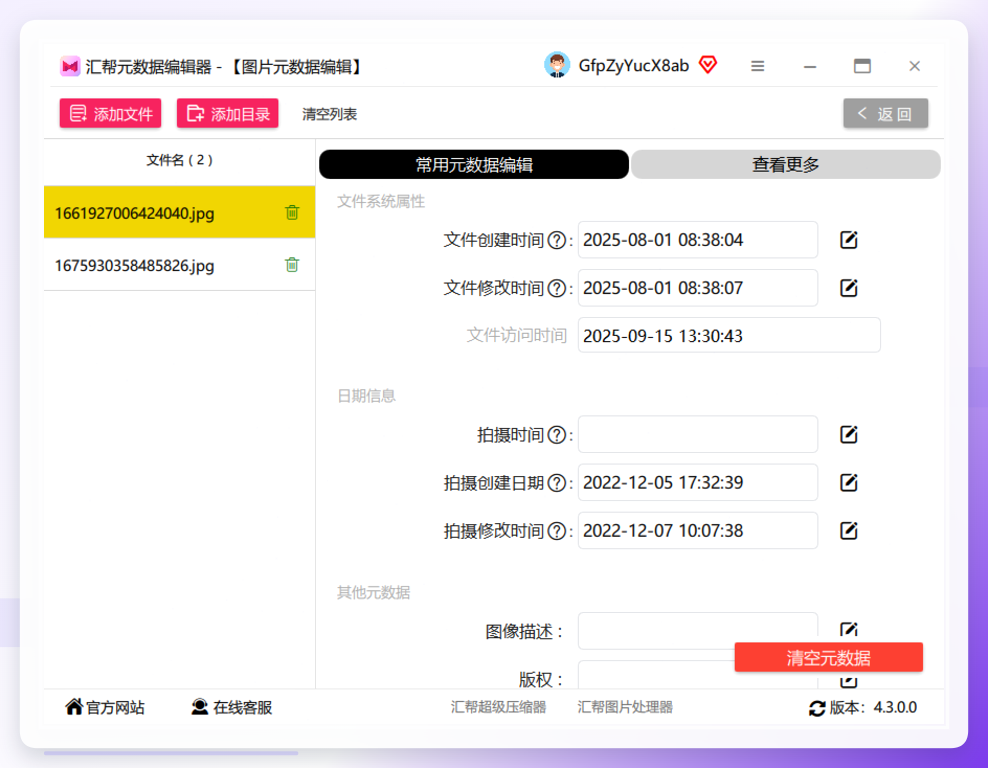This screenshot has width=988, height=768.
Task: Show help for 拍摄创建日期 question icon
Action: [x=556, y=483]
